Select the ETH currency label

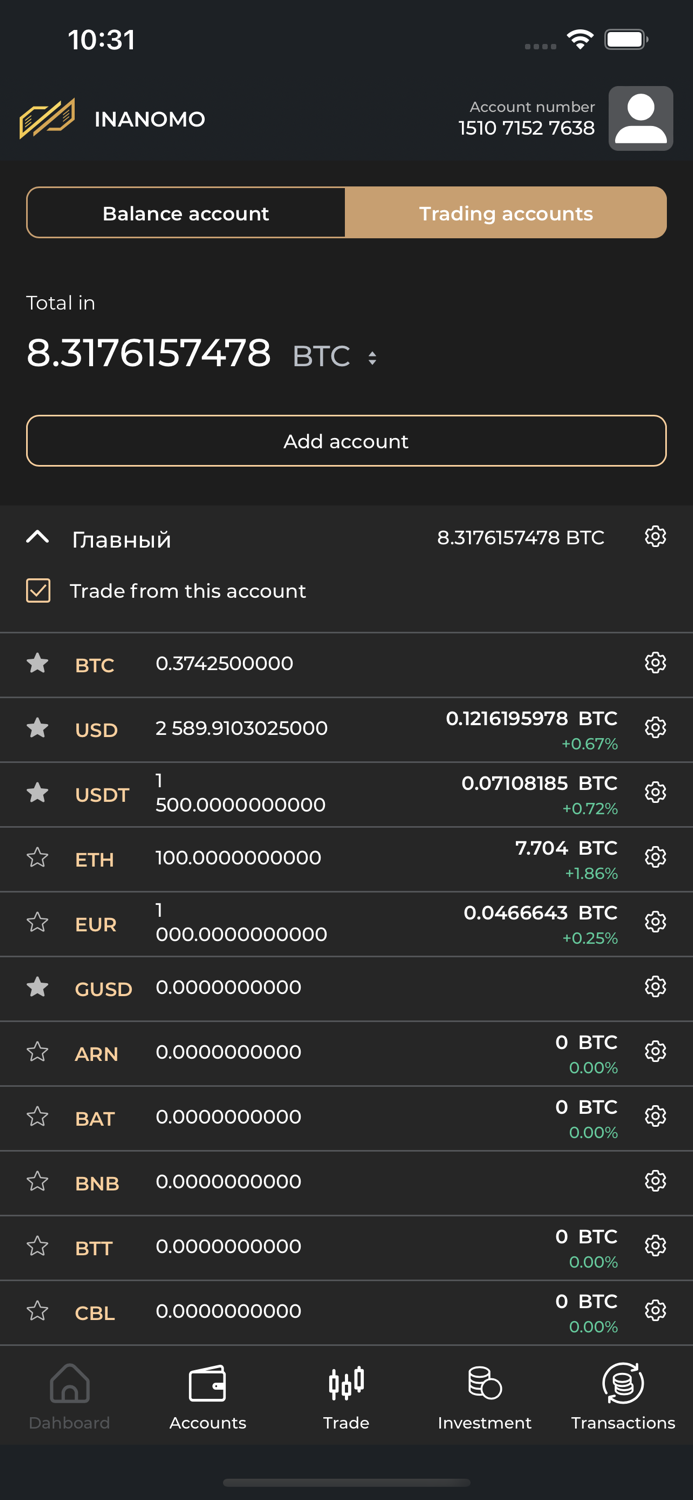pyautogui.click(x=94, y=860)
